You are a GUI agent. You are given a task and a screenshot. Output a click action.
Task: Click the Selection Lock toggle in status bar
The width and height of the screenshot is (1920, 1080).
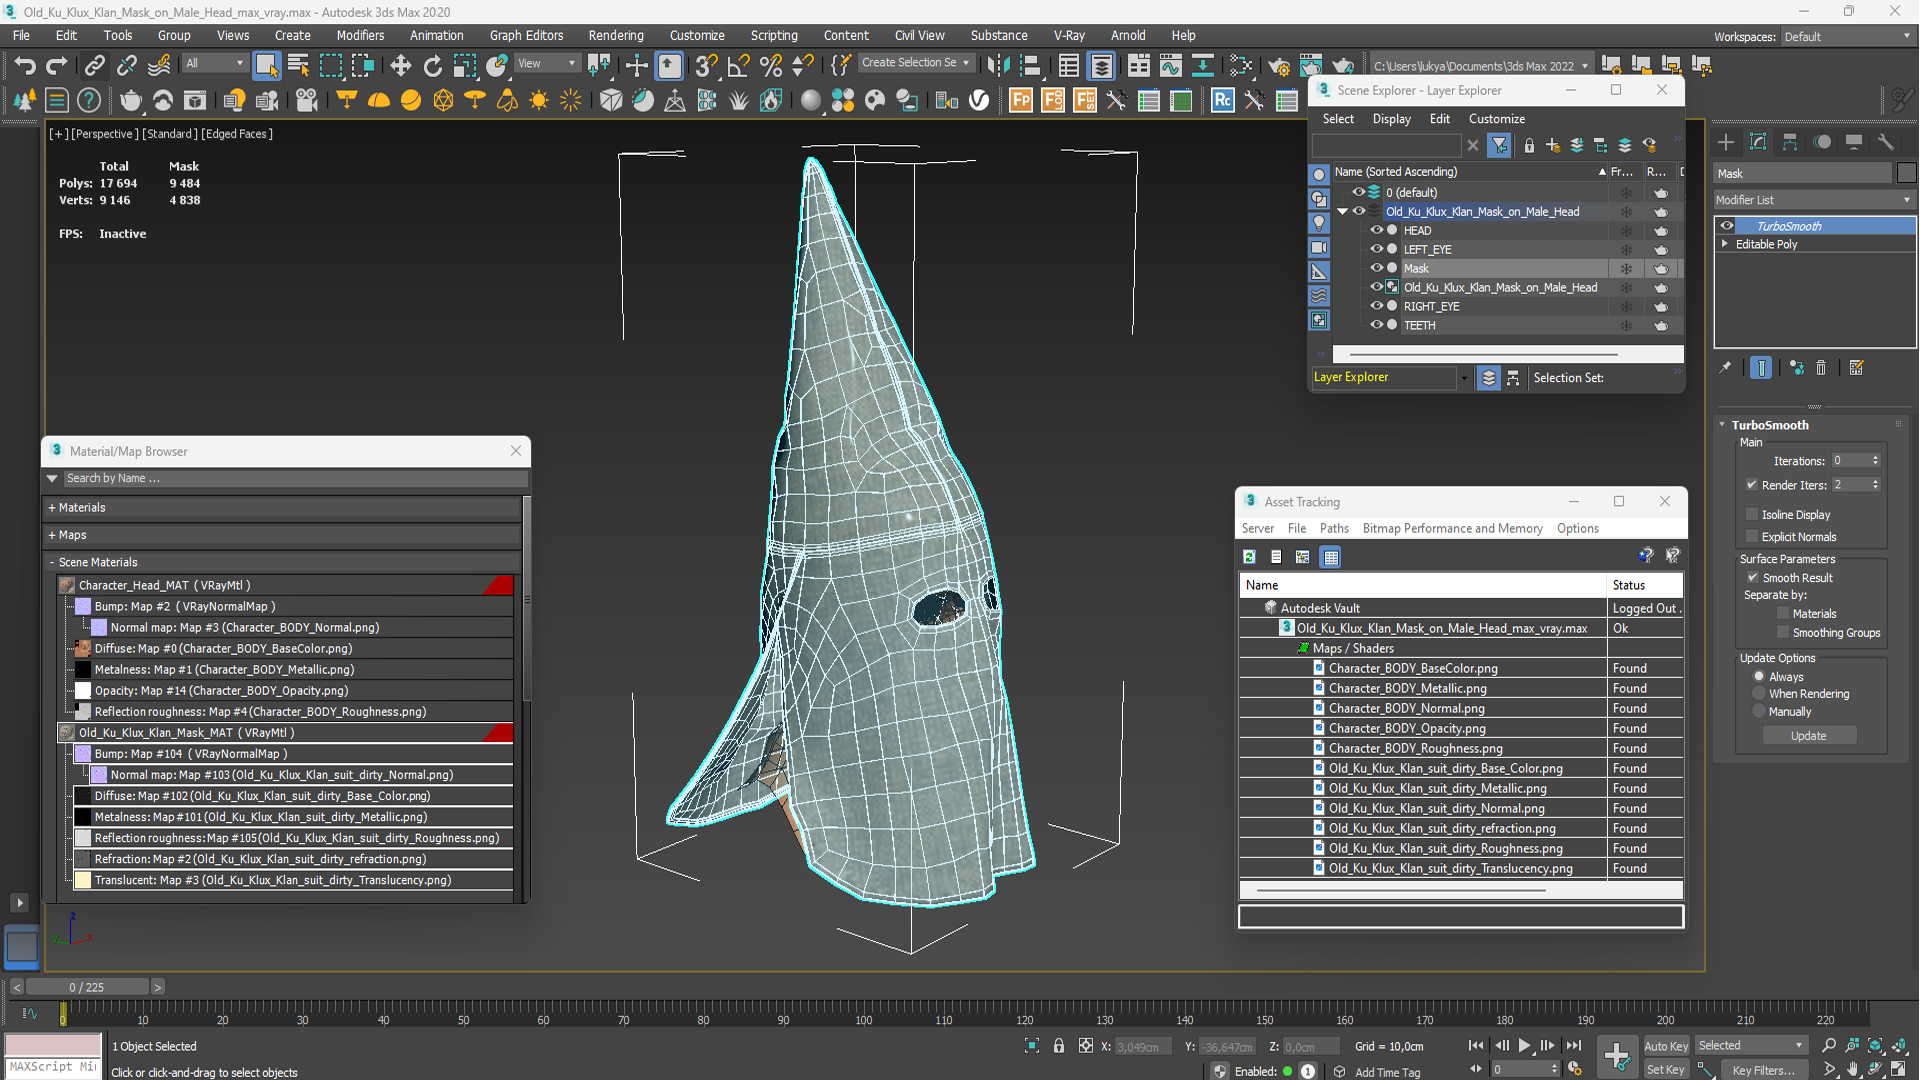1058,1046
